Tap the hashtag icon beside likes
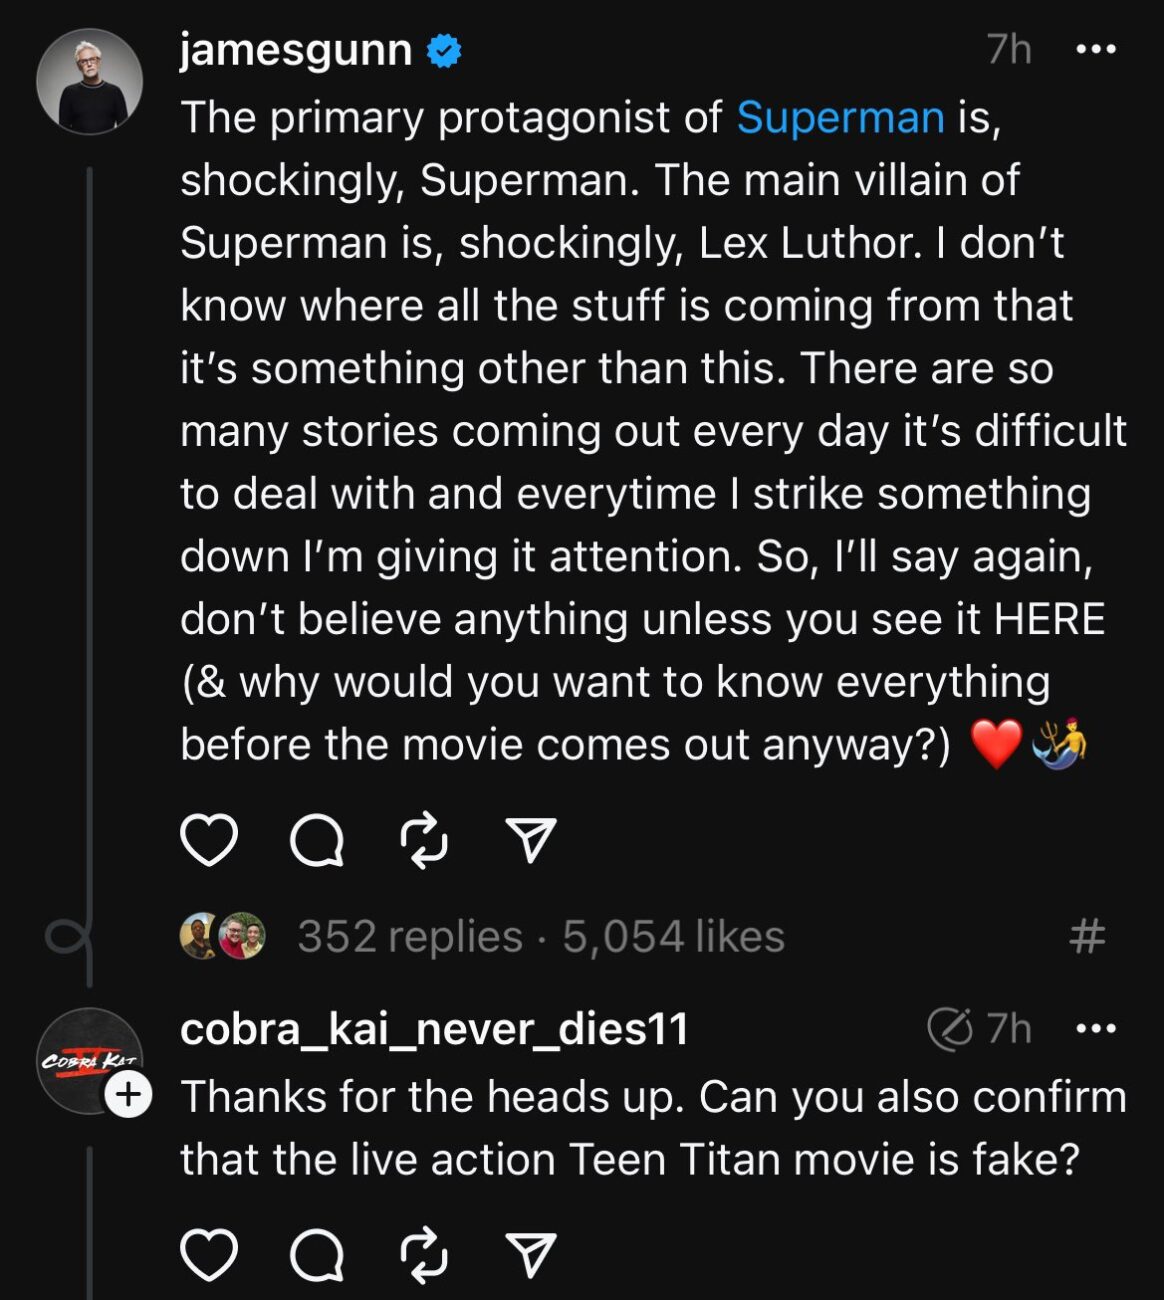Viewport: 1164px width, 1300px height. click(x=1087, y=937)
